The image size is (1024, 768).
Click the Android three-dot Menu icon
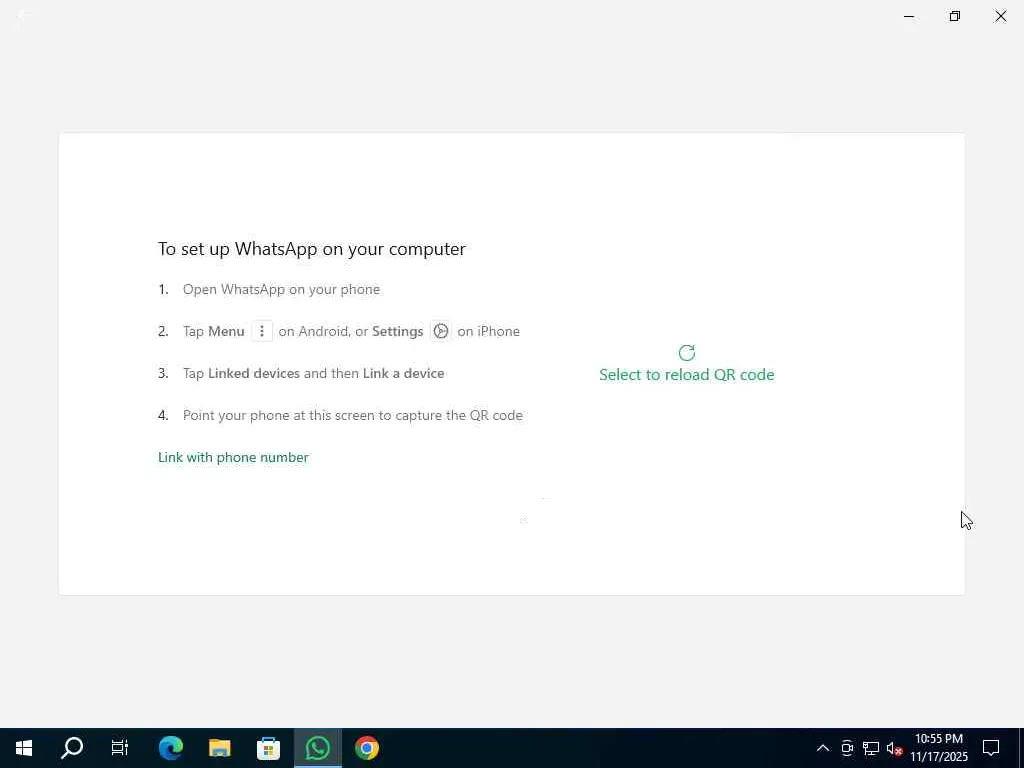(262, 331)
